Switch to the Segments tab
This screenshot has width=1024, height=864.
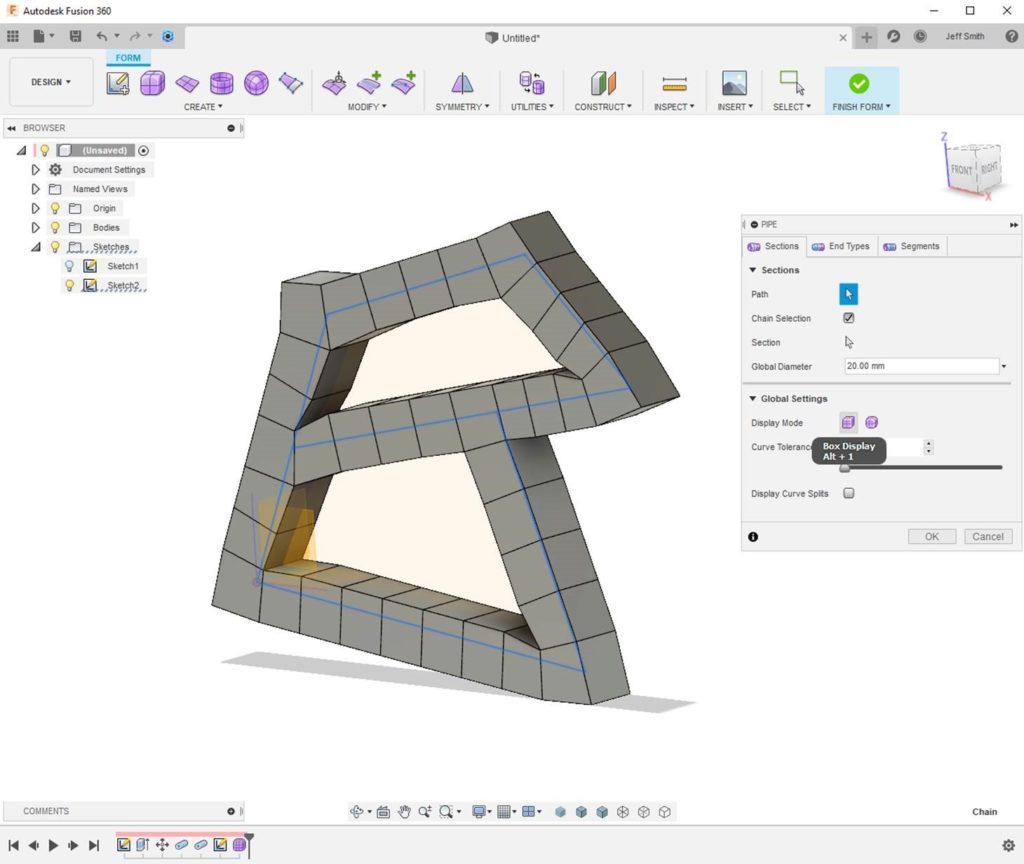pyautogui.click(x=911, y=246)
